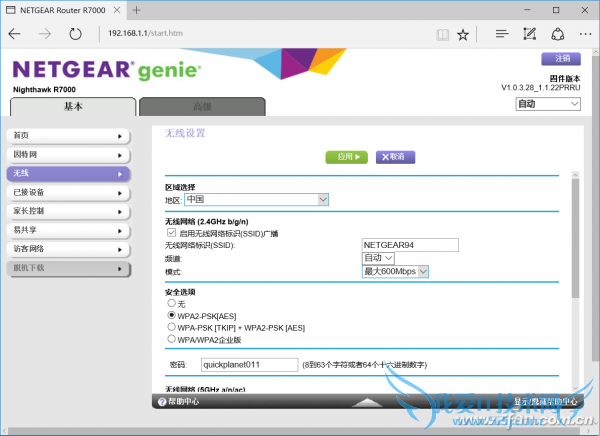Click the green 应用 apply button

(x=347, y=157)
